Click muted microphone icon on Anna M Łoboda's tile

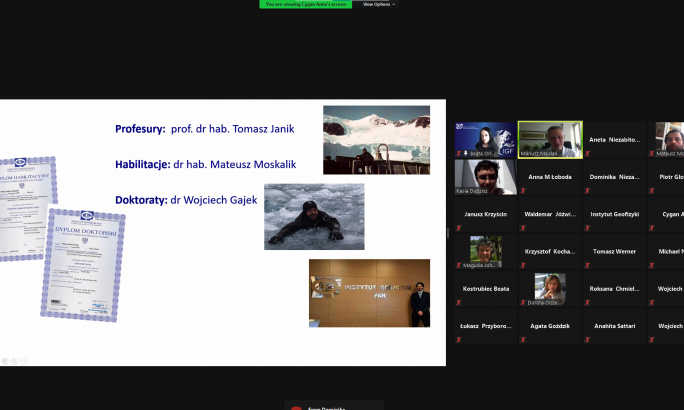(x=523, y=191)
